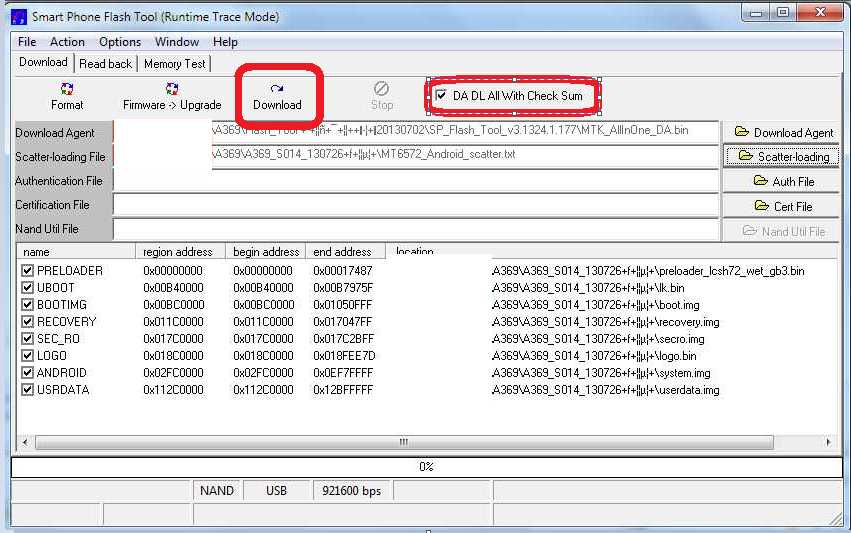Viewport: 851px width, 533px height.
Task: Close the Smart Phone Flash Tool window
Action: (821, 12)
